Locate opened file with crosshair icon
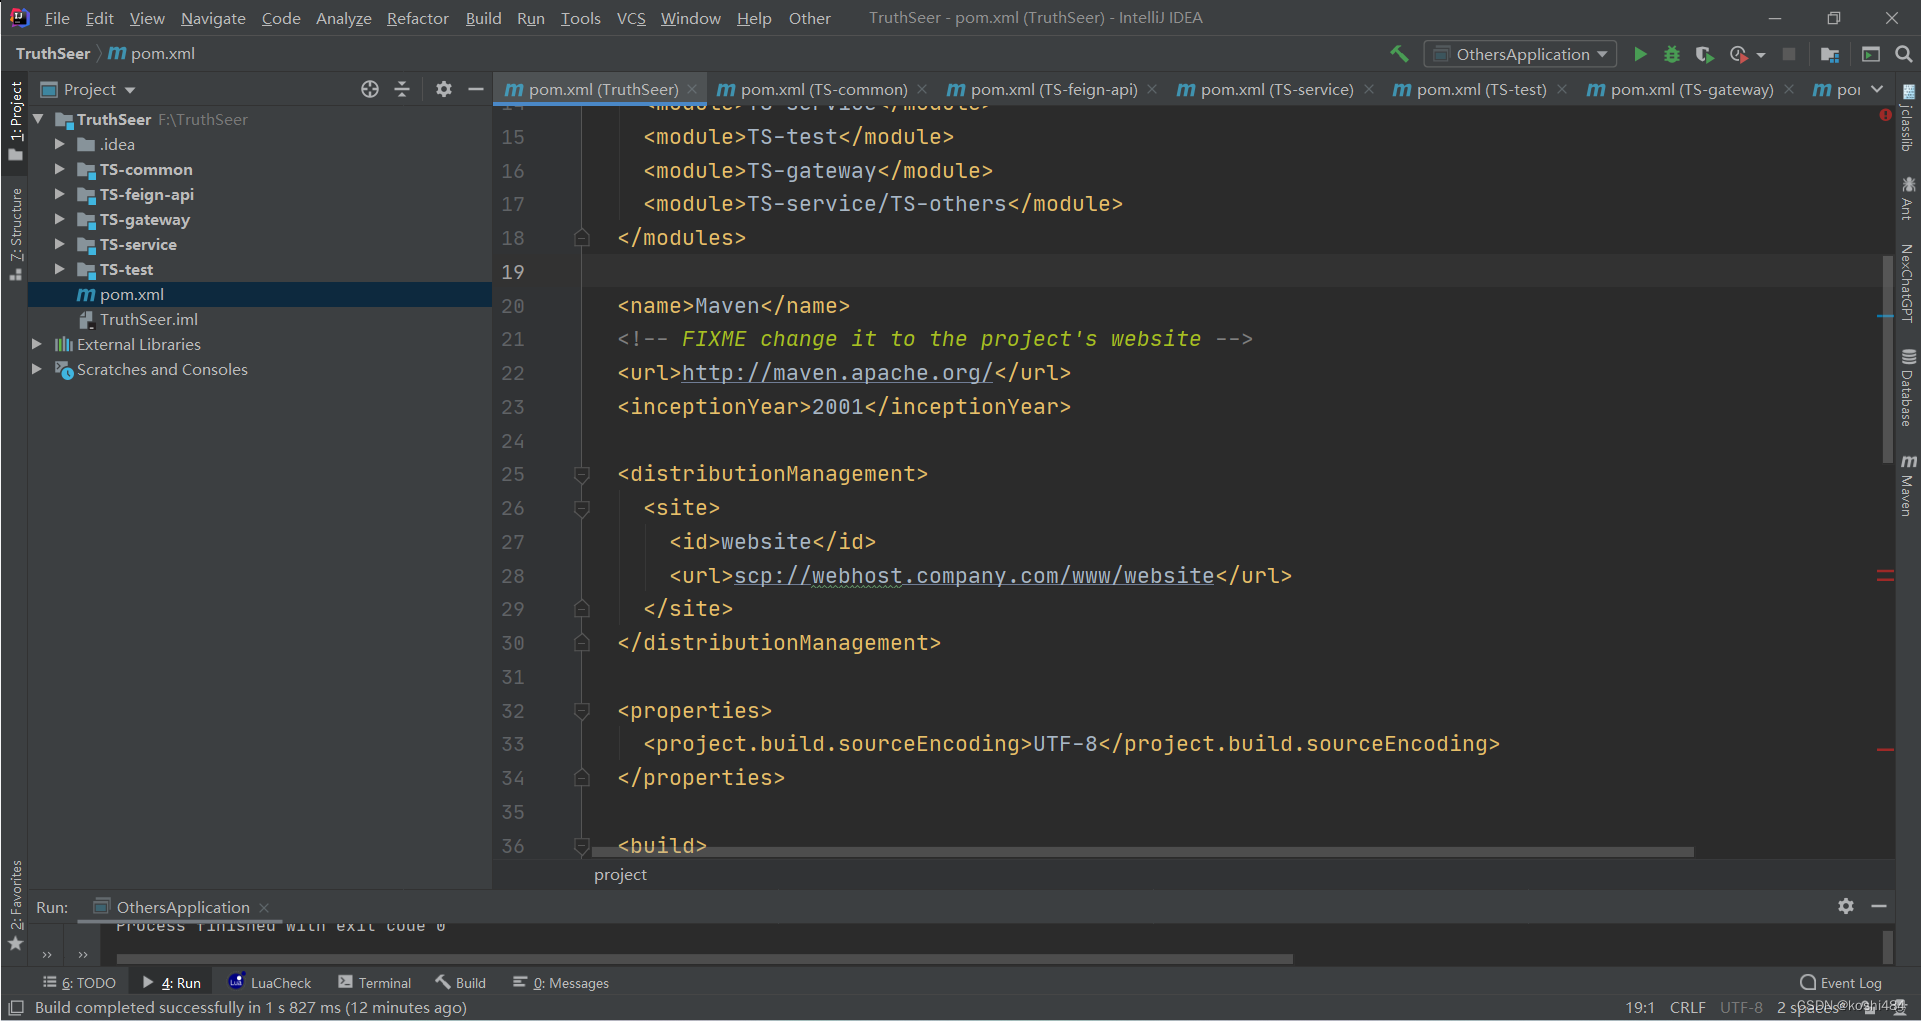 click(370, 89)
